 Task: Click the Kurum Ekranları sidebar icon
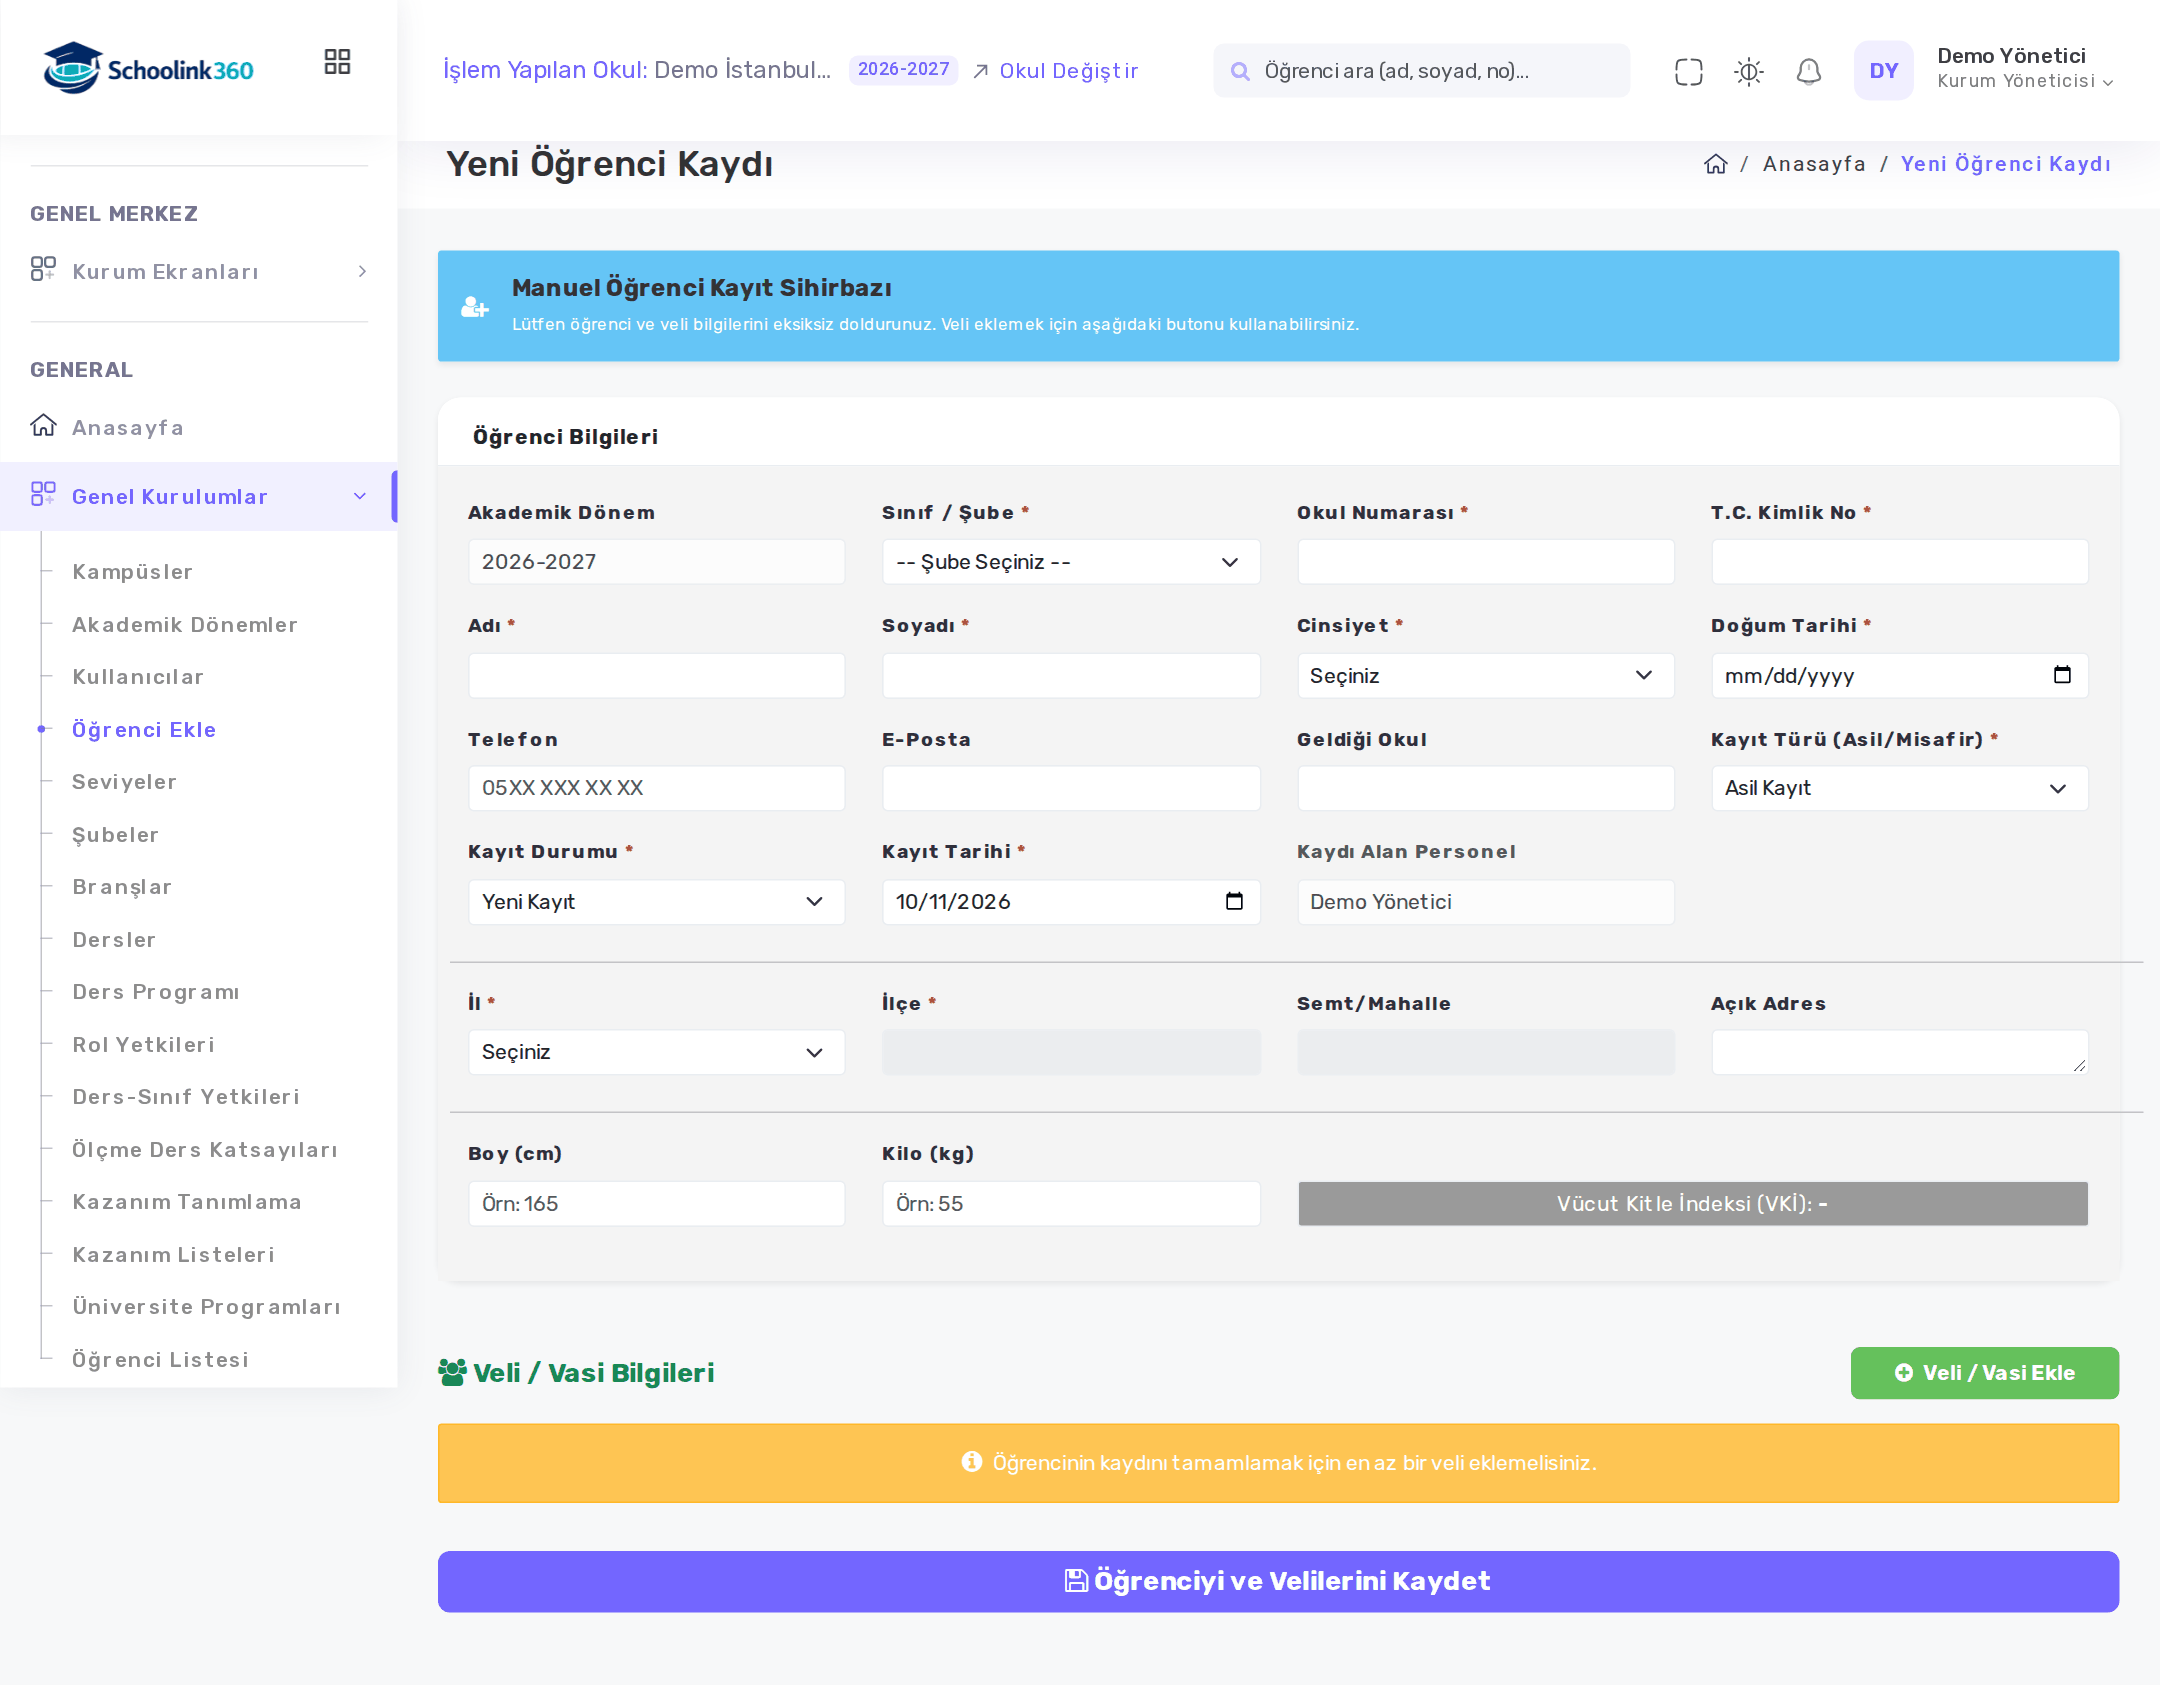43,269
